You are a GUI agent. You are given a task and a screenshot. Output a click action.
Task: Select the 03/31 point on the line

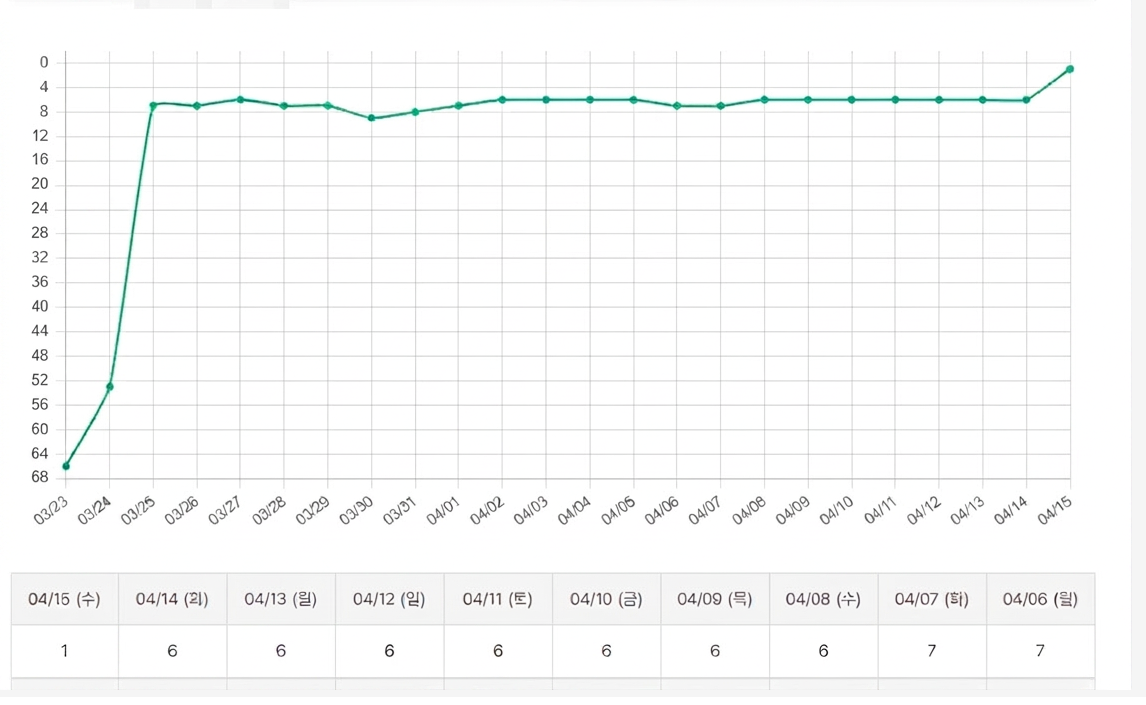415,112
